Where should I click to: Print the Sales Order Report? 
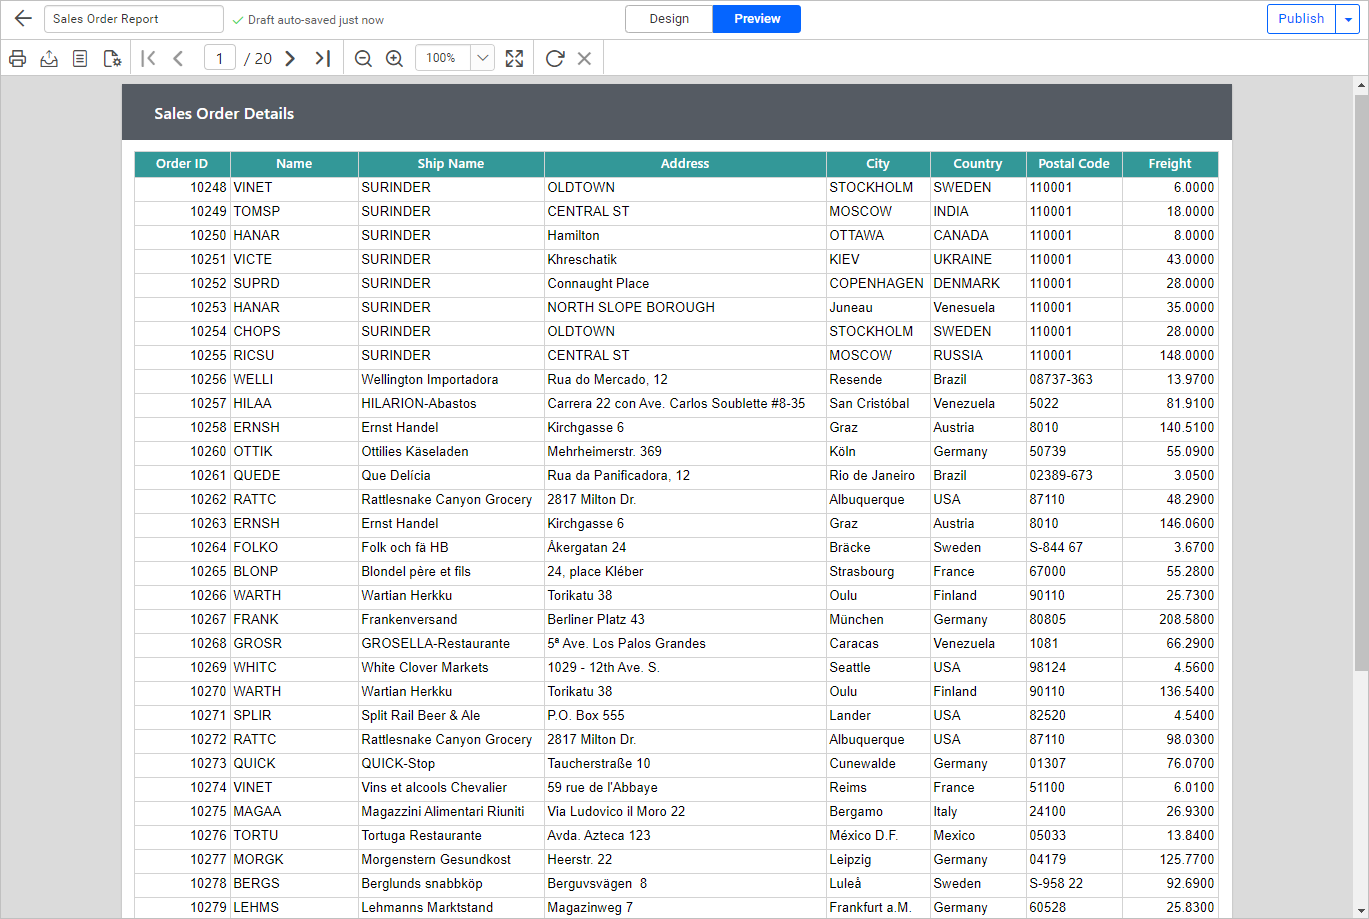(17, 58)
